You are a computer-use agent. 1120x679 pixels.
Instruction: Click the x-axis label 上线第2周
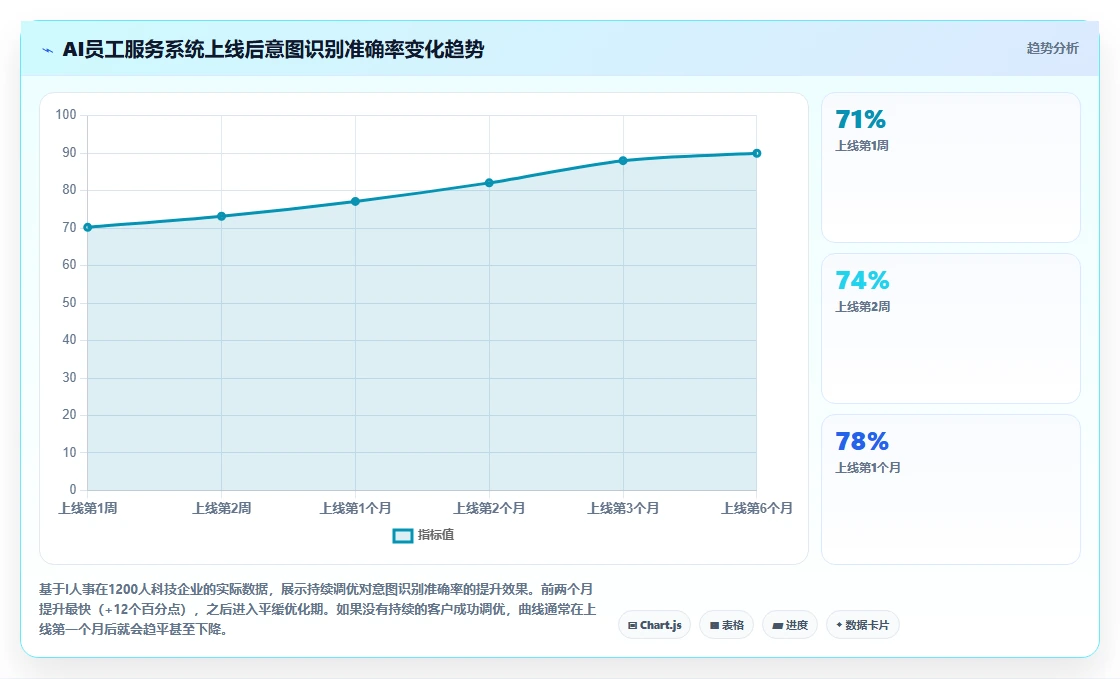221,508
